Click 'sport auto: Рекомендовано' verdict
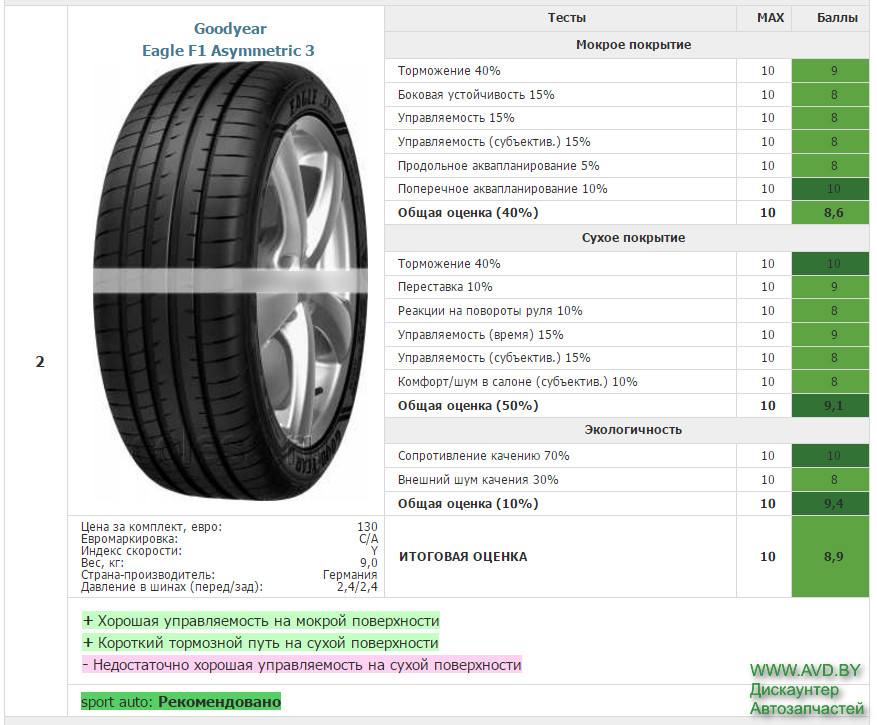 coord(181,702)
